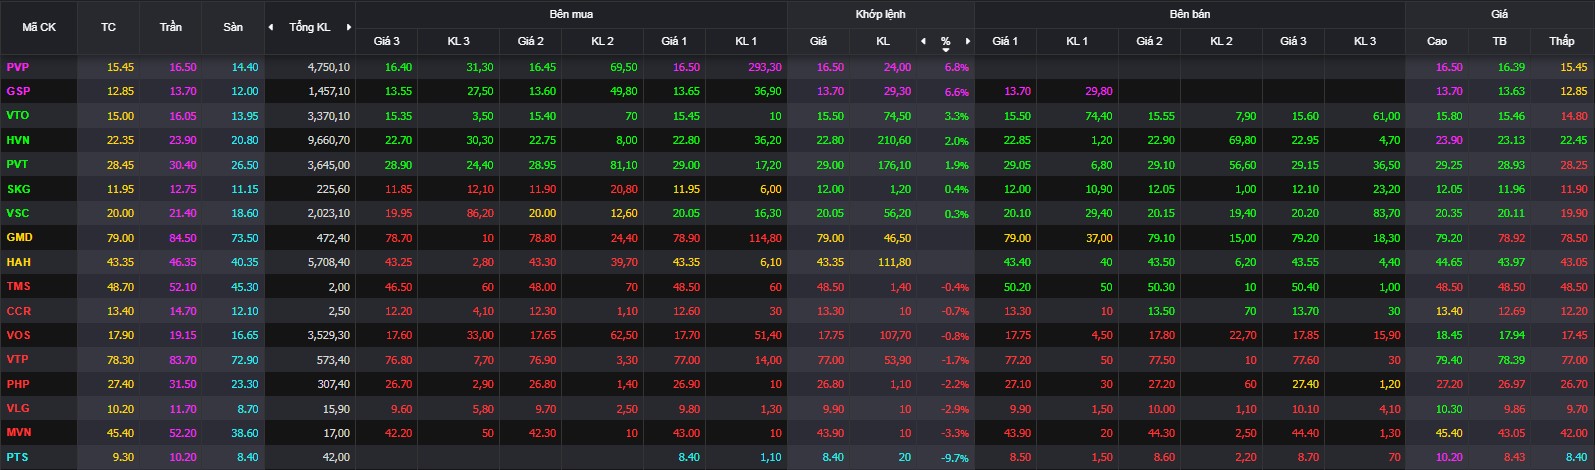1595x470 pixels.
Task: Click GSP sell volume 29,80
Action: (1098, 91)
